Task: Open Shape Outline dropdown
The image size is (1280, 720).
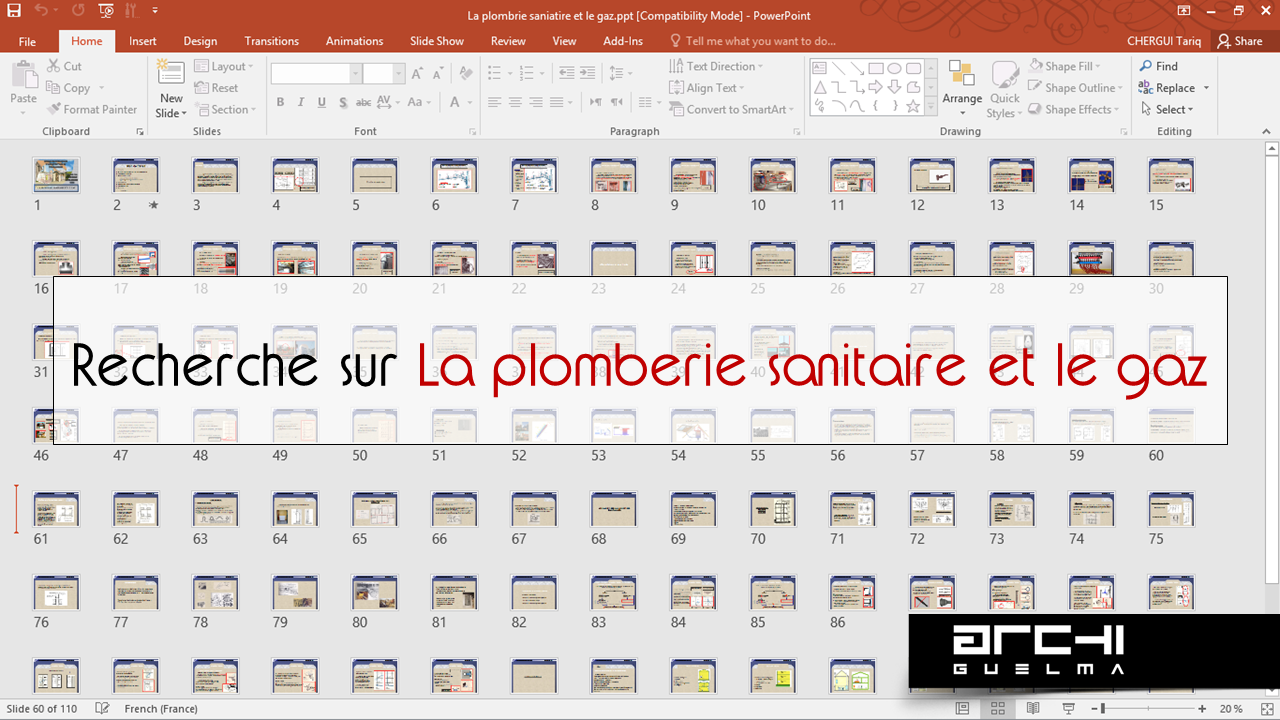Action: point(1075,88)
